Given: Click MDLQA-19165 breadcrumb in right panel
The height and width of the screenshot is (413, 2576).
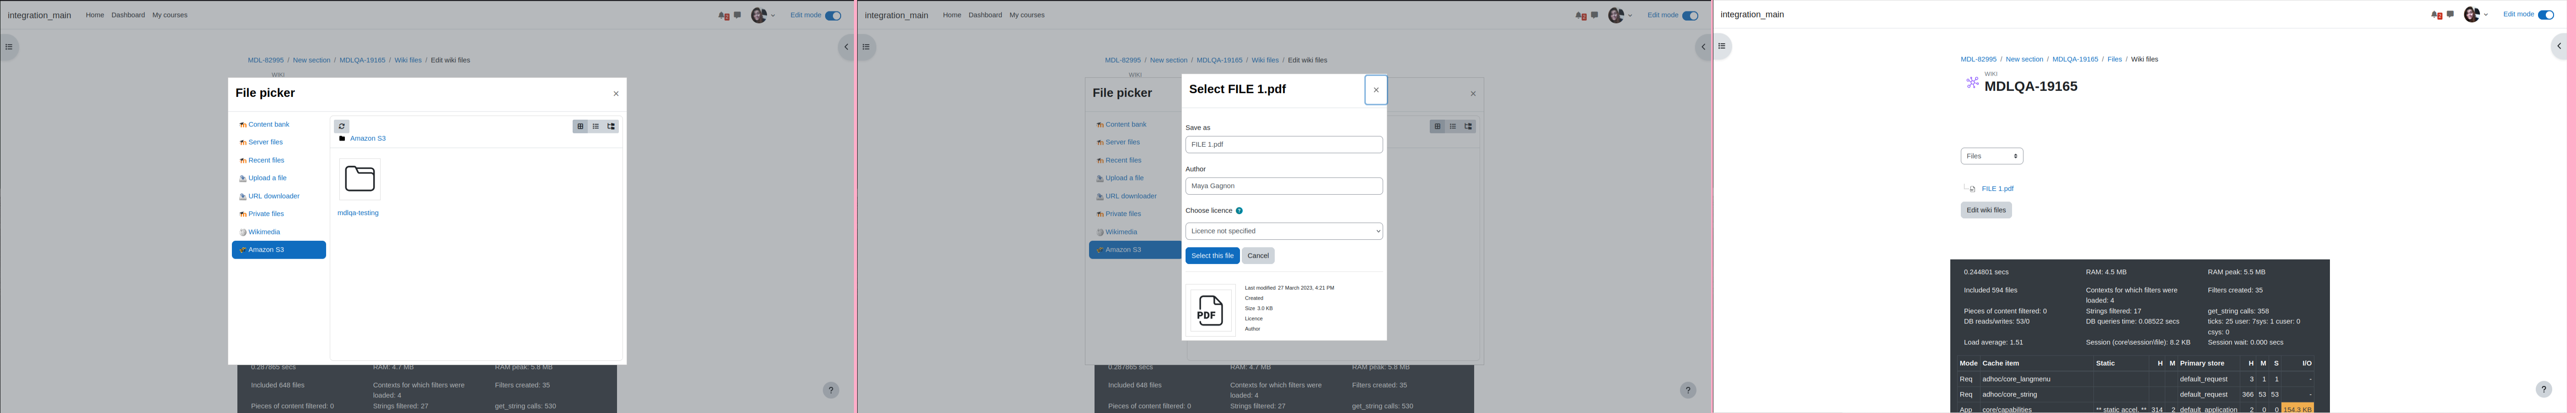Looking at the screenshot, I should [2075, 59].
